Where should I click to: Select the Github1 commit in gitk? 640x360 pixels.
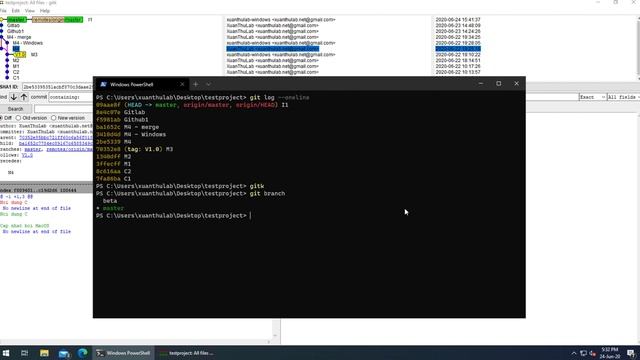point(15,31)
